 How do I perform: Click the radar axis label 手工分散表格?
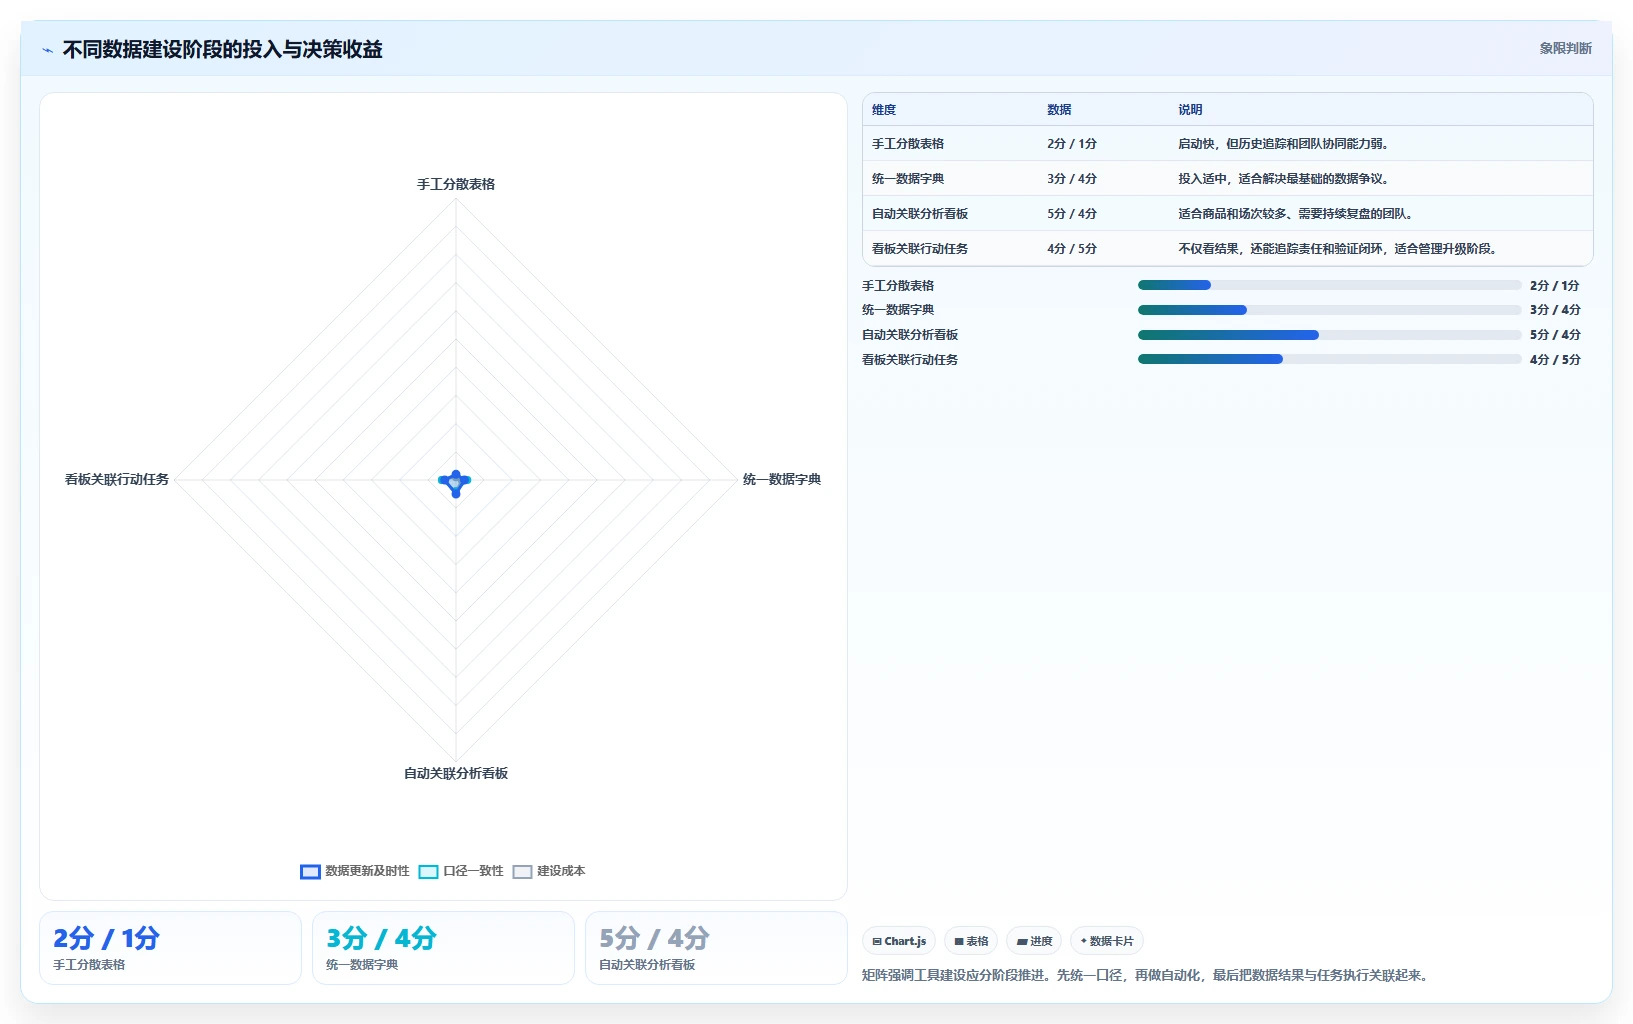pos(456,184)
